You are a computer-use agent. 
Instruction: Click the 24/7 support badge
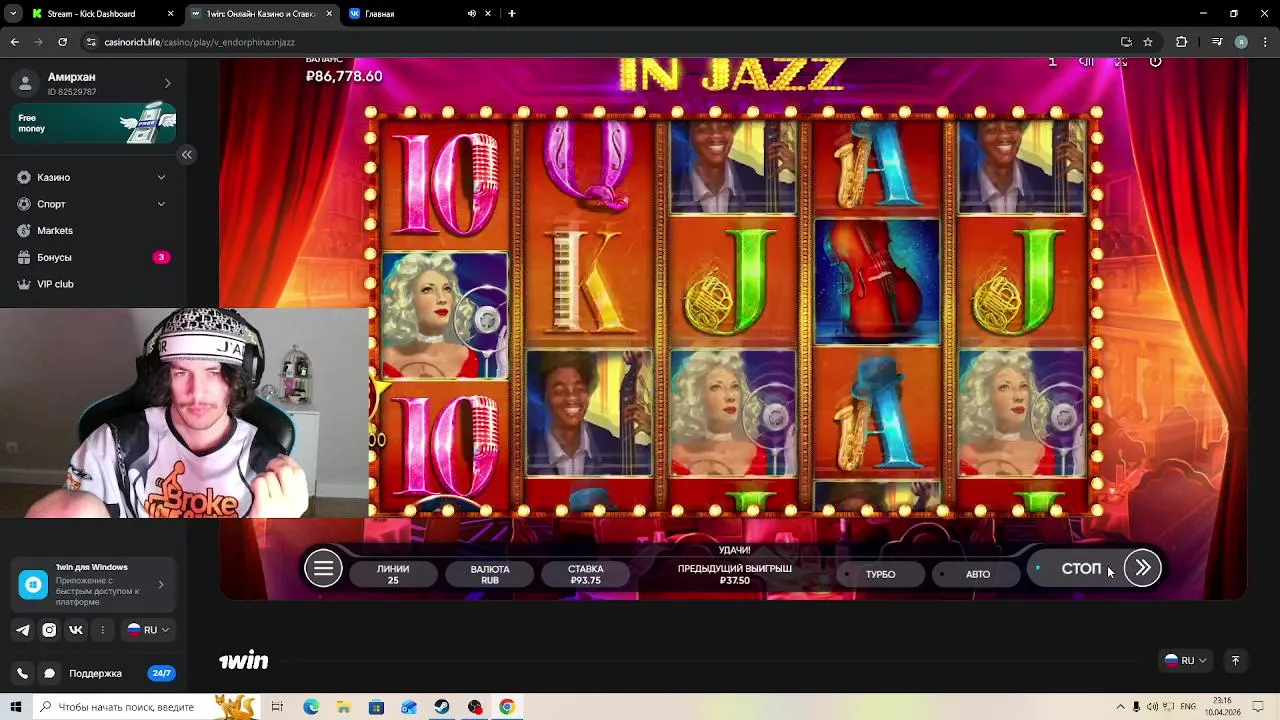coord(161,674)
